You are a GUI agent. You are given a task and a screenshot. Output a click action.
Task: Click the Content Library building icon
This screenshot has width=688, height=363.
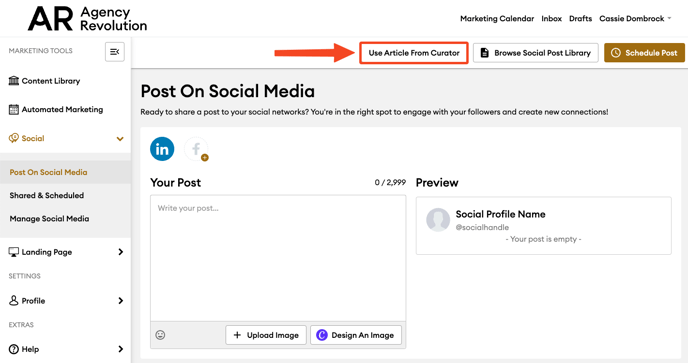click(14, 81)
